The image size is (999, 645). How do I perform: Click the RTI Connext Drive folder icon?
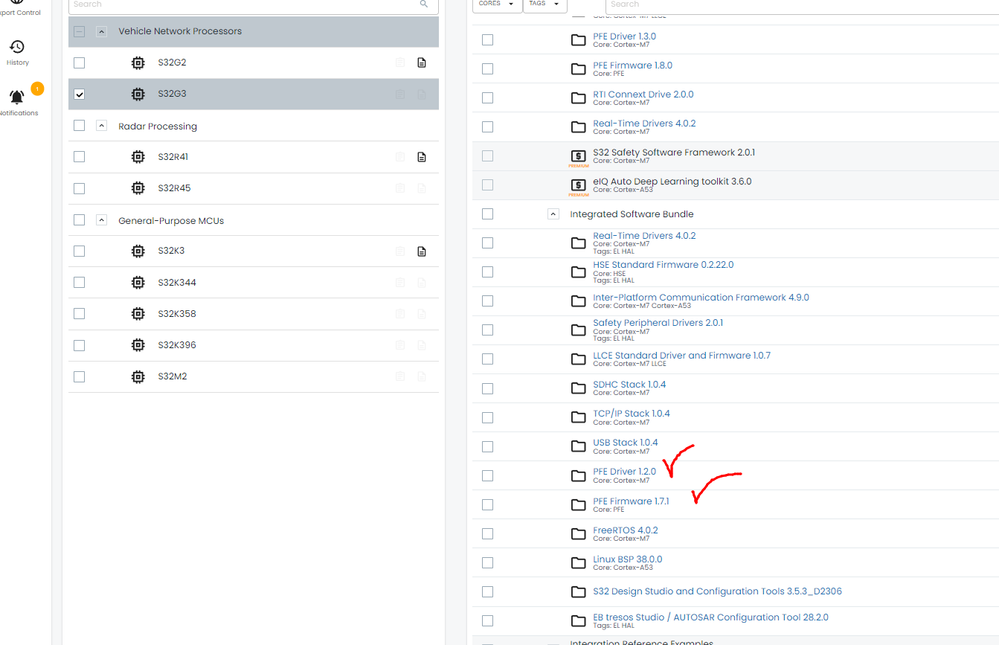(578, 98)
